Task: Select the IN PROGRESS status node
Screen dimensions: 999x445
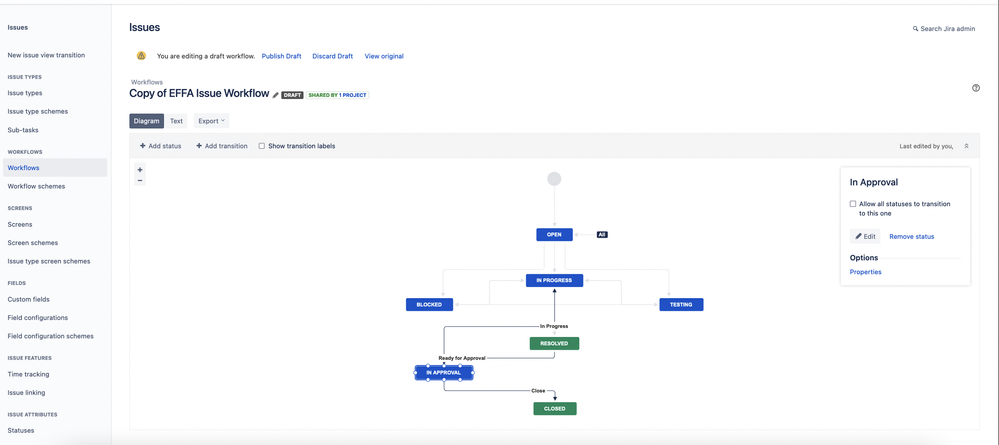Action: pos(554,281)
